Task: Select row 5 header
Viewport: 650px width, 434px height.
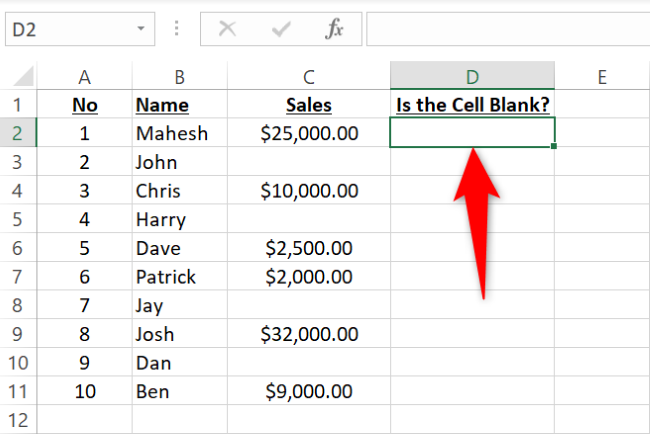Action: coord(18,219)
